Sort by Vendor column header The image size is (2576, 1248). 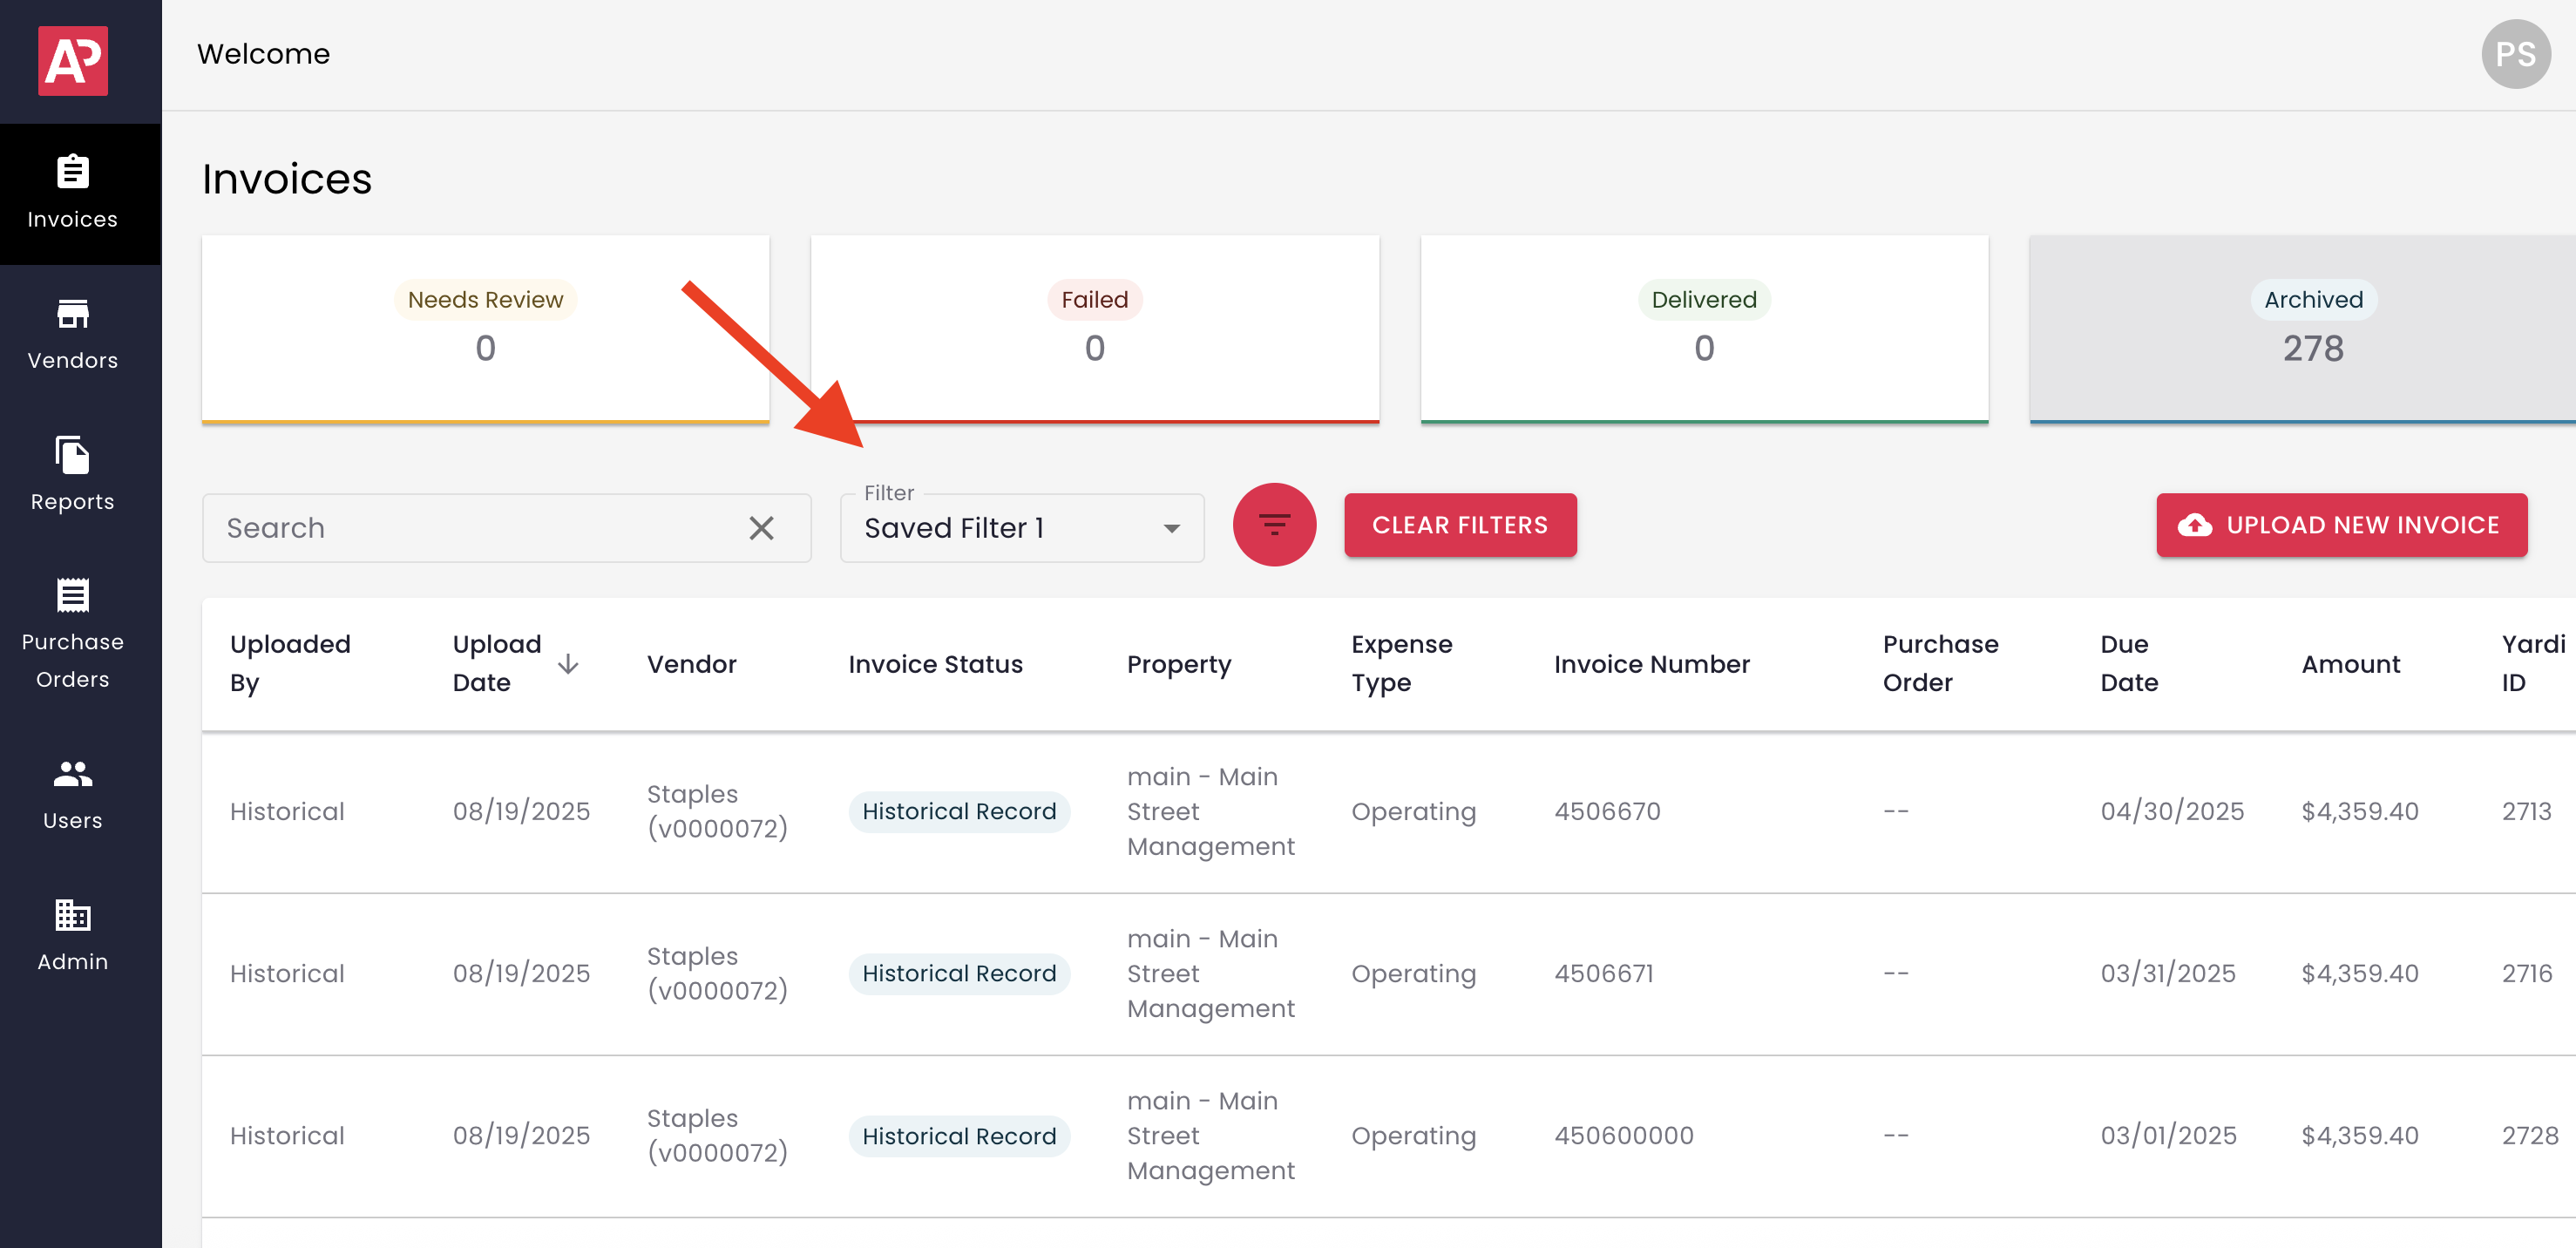click(692, 665)
